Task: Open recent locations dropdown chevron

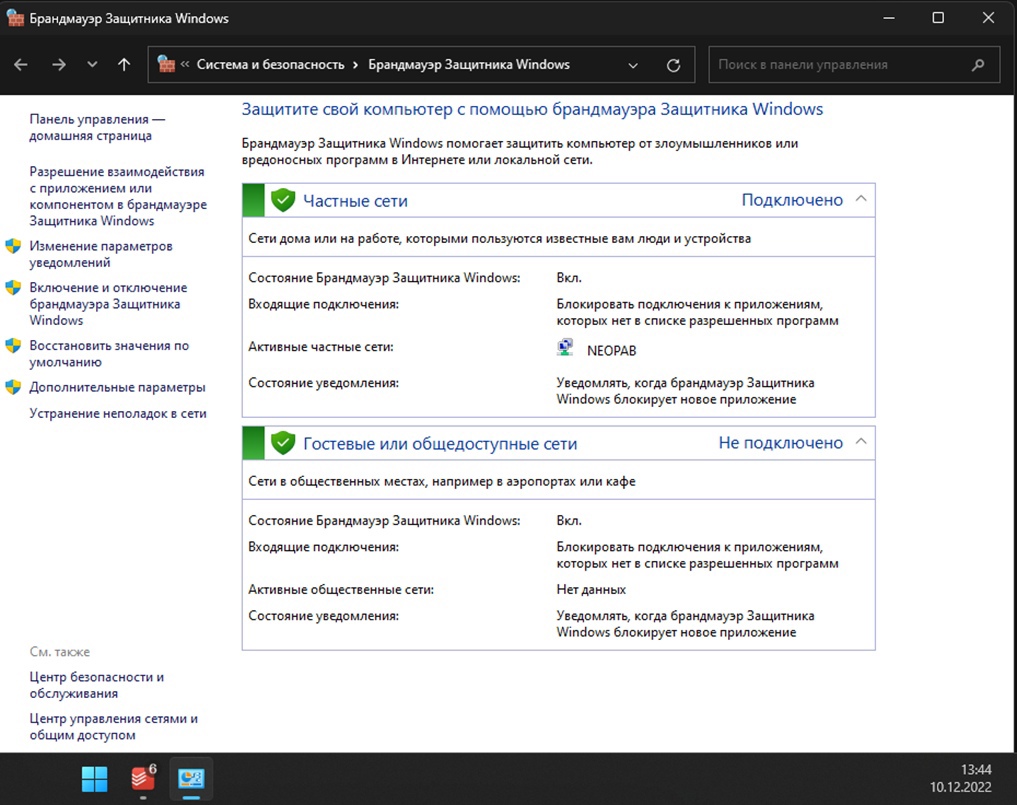Action: [x=92, y=65]
